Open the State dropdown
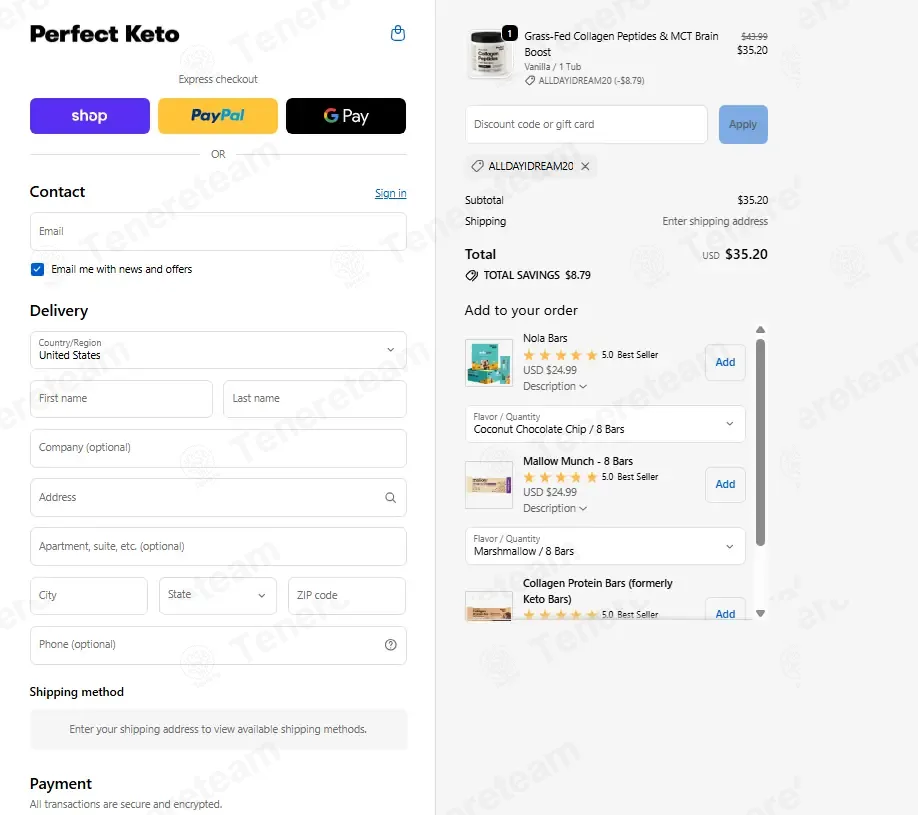Screen dimensions: 918x815 (x=218, y=595)
